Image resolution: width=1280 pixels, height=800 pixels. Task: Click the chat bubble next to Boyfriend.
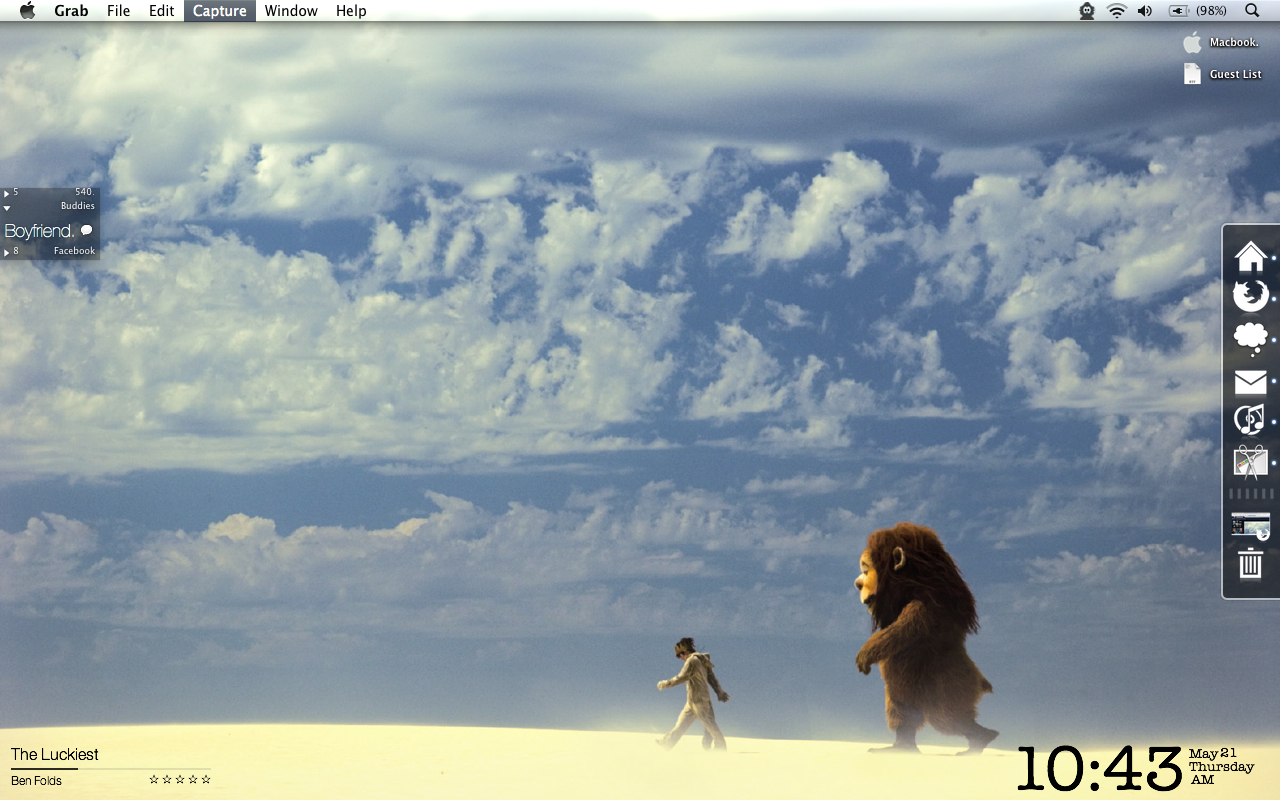pos(86,230)
